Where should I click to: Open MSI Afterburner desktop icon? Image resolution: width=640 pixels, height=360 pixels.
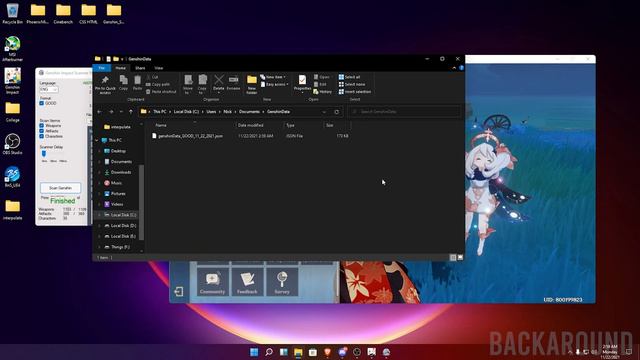[x=12, y=49]
